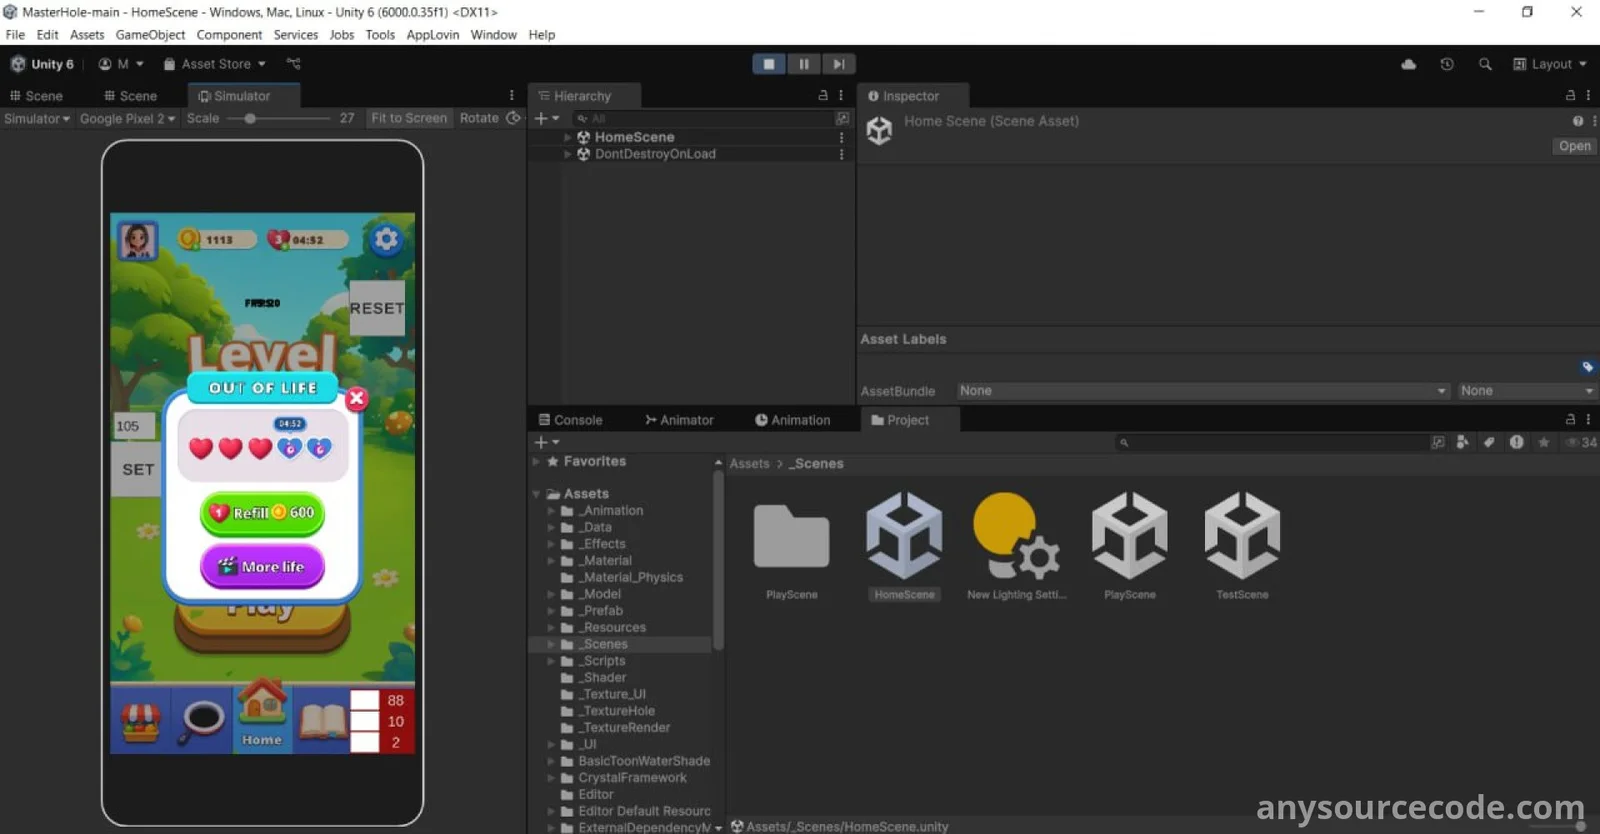The image size is (1600, 834).
Task: Open the AssetBundle None dropdown
Action: (x=1202, y=391)
